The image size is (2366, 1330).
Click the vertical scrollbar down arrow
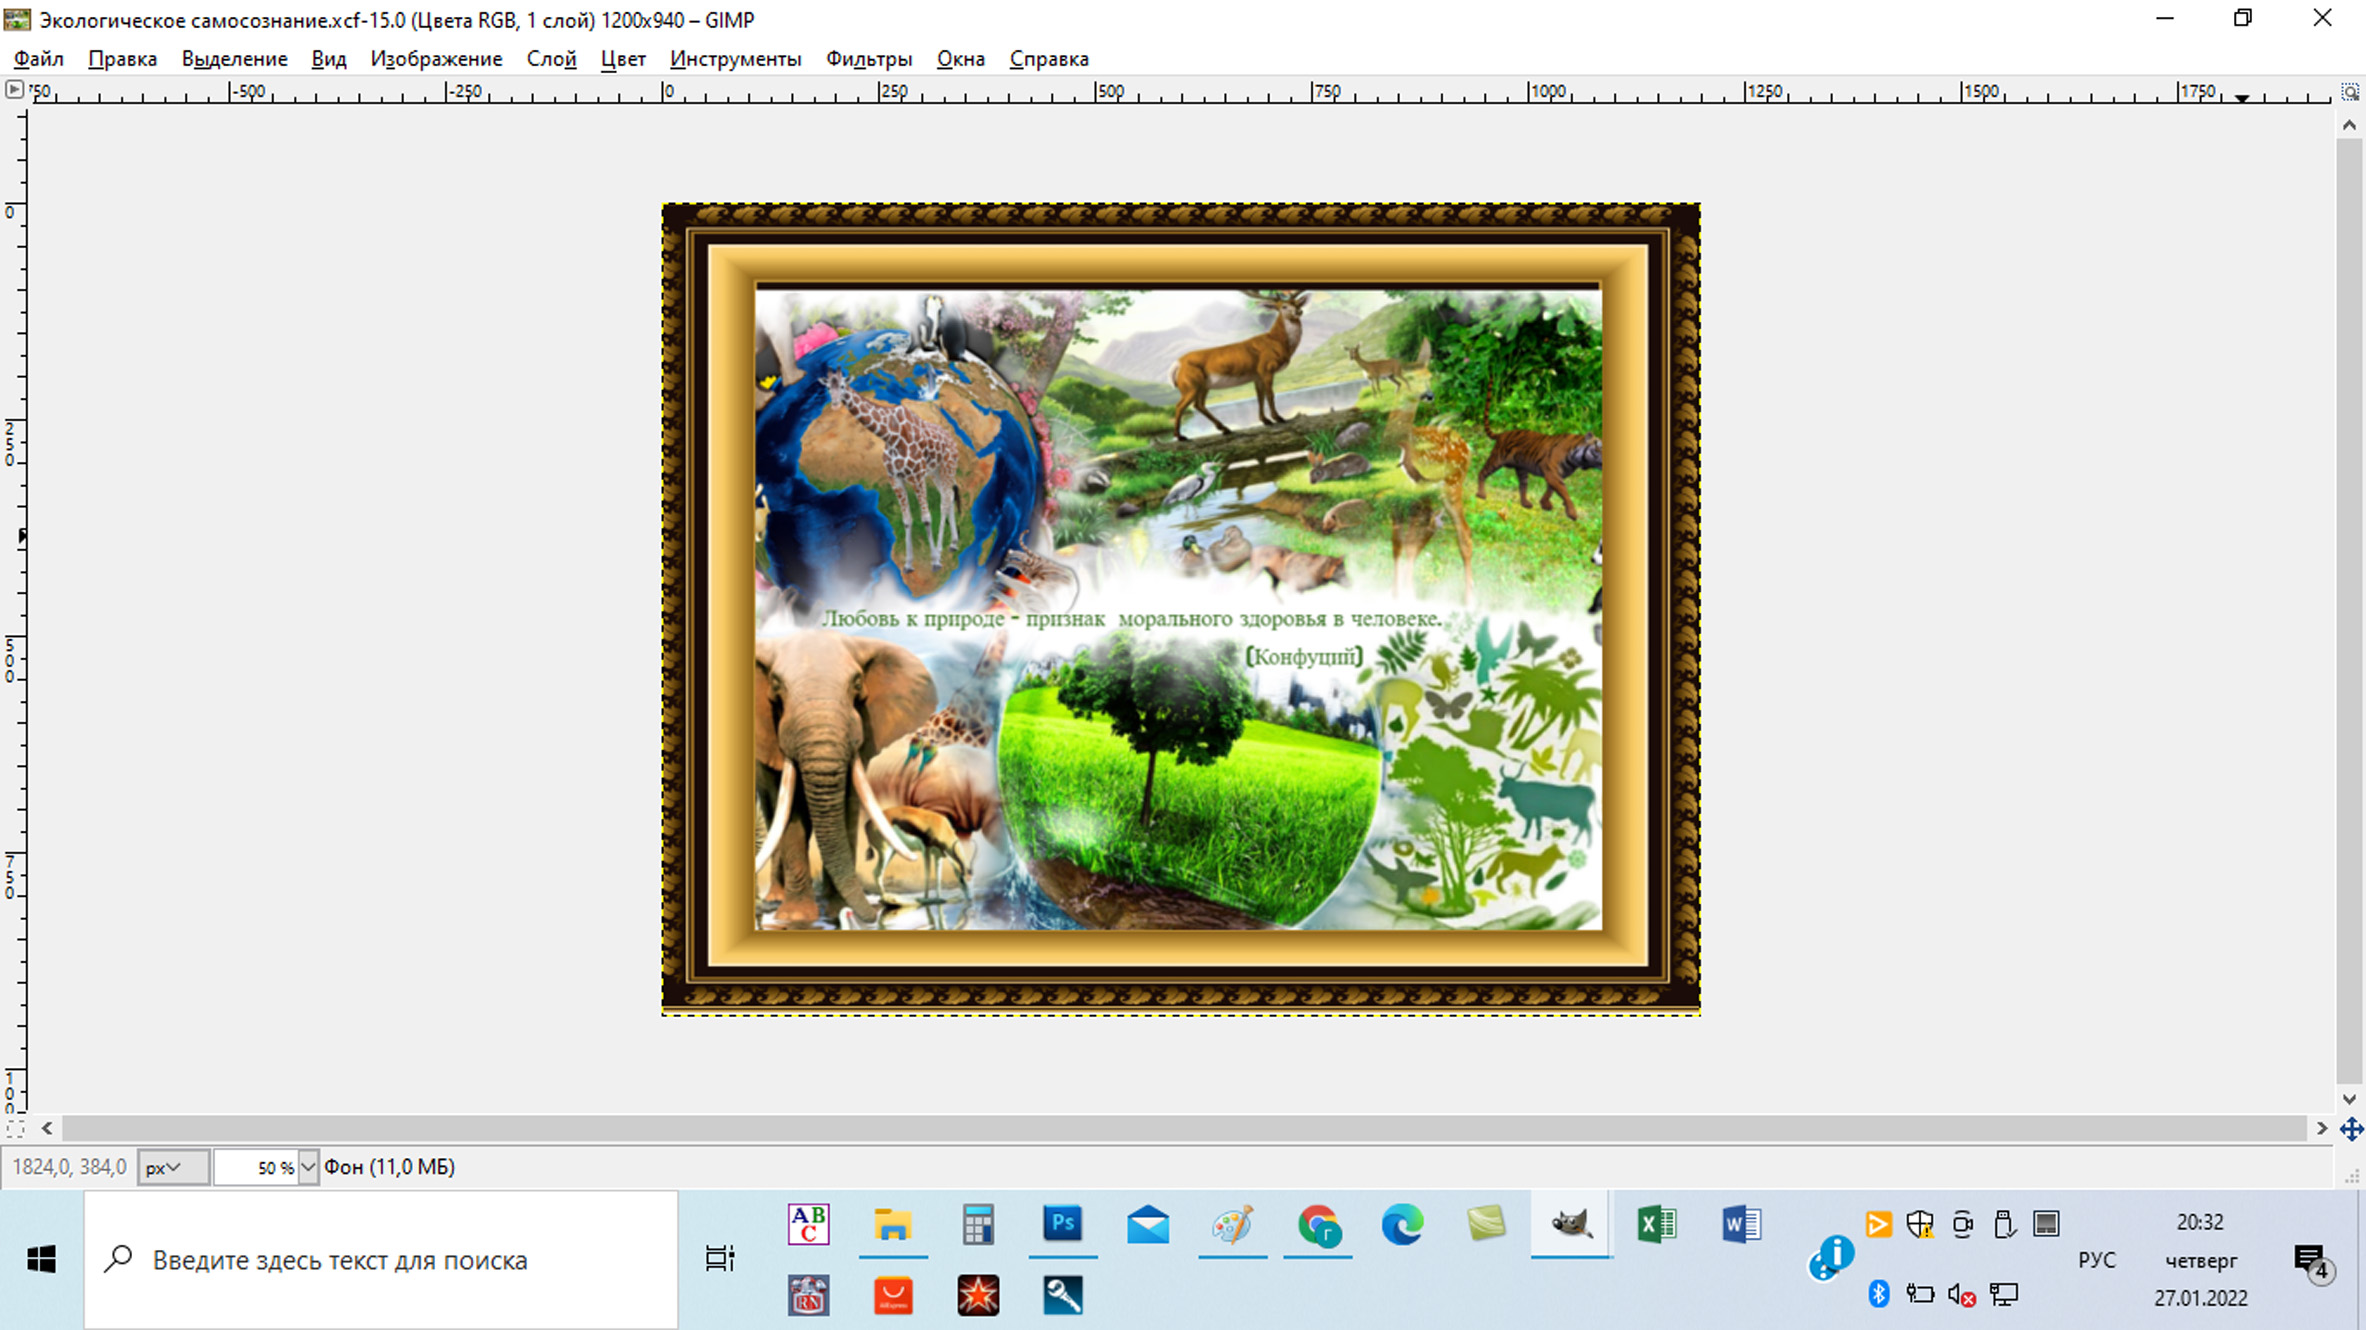[x=2349, y=1099]
